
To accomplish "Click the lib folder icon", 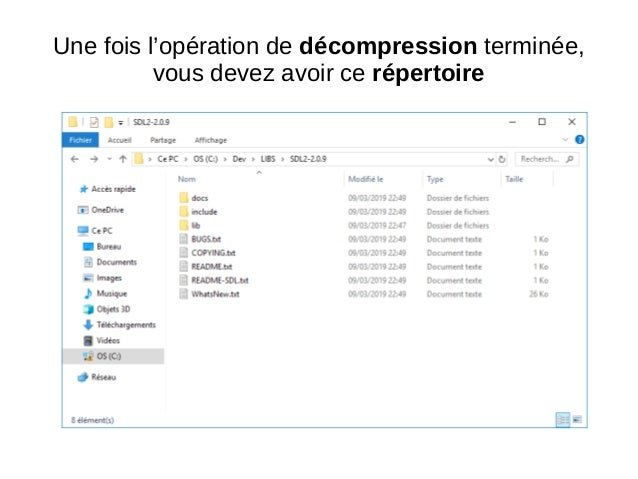I will tap(184, 225).
